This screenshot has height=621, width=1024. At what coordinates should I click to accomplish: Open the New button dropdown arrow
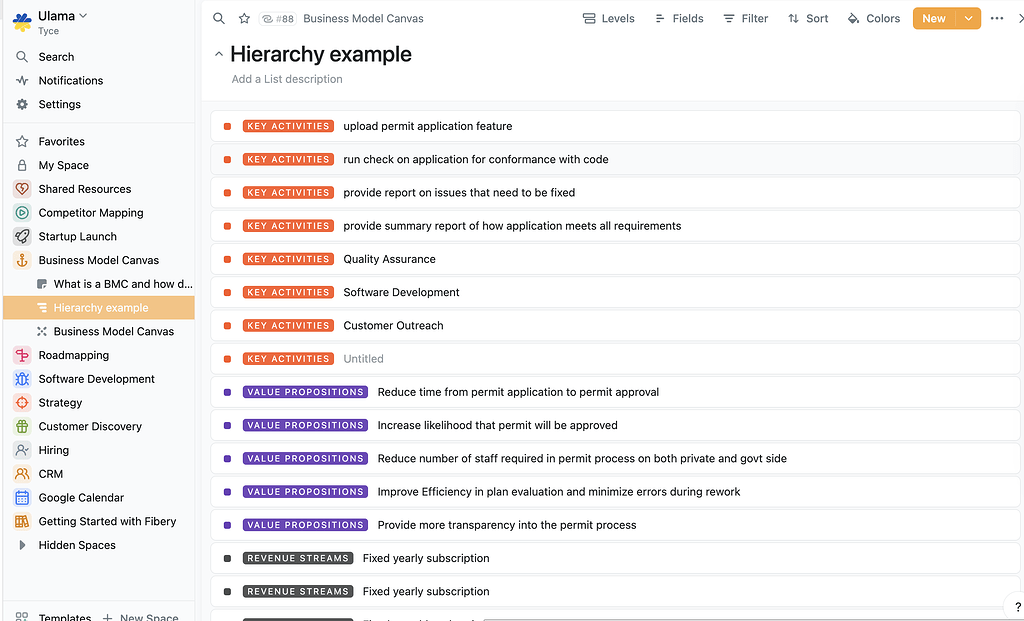[968, 18]
